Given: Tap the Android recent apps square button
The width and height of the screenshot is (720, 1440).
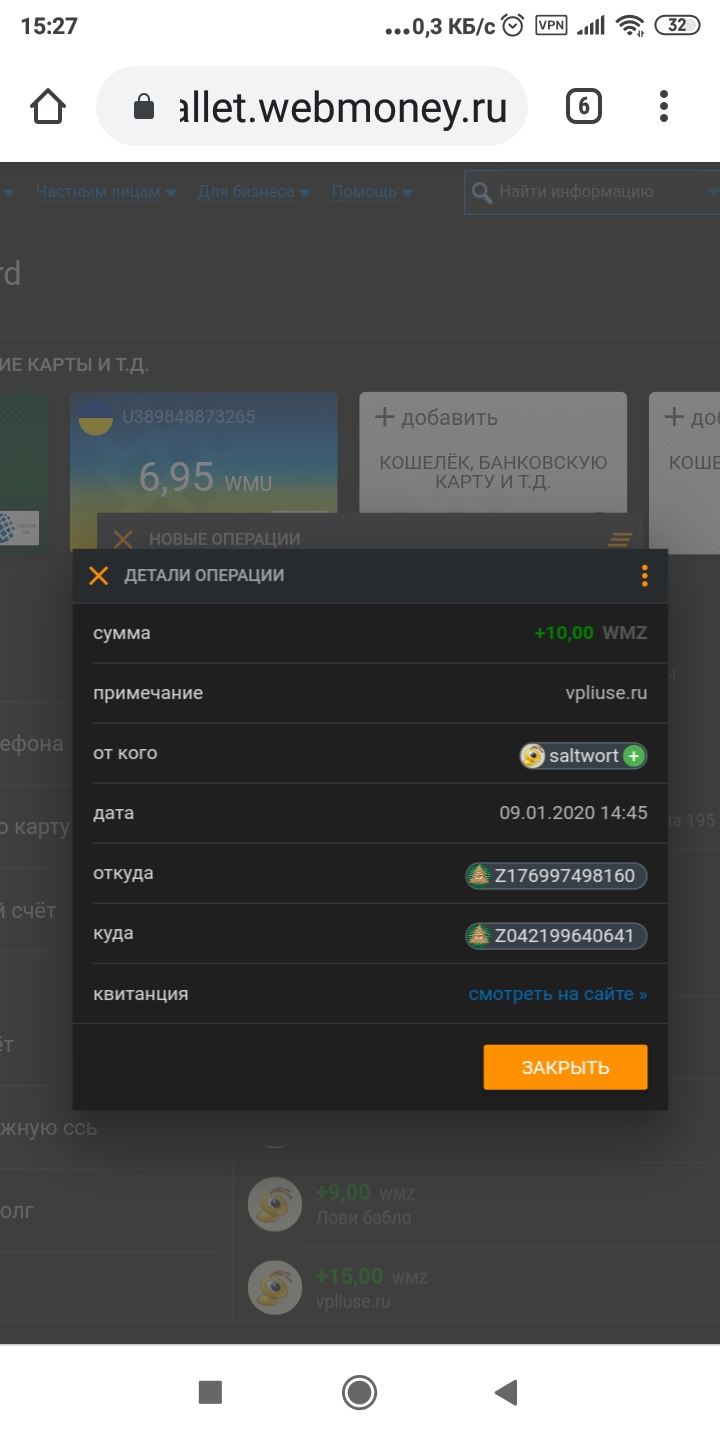Looking at the screenshot, I should [210, 1392].
